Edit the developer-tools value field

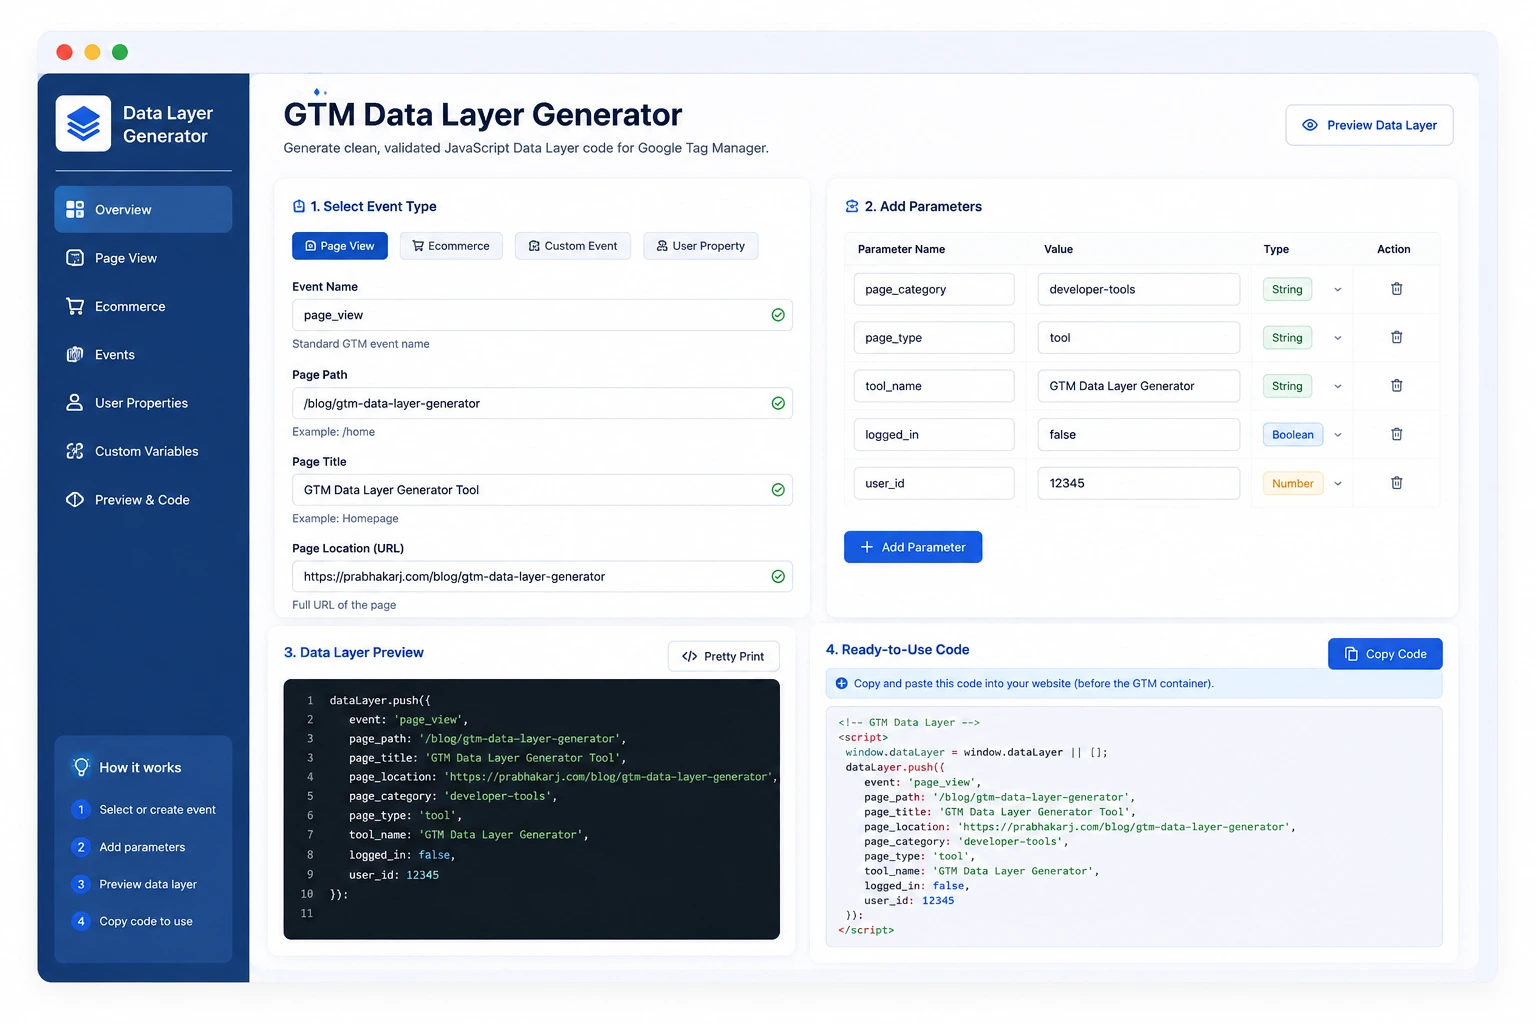pos(1138,289)
